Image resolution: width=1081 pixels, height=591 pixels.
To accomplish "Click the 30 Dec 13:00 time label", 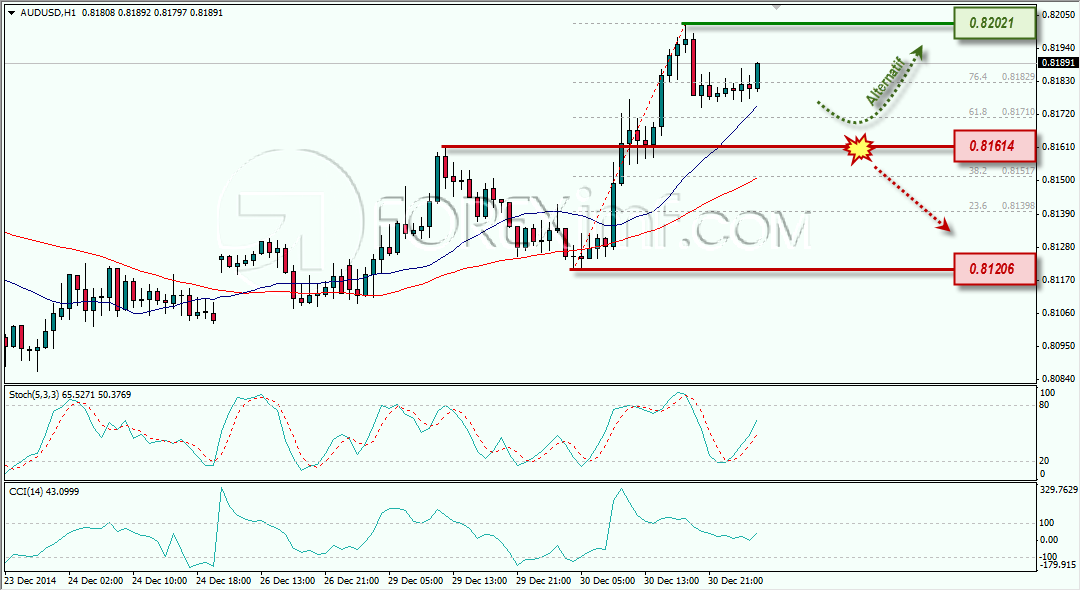I will click(x=672, y=581).
